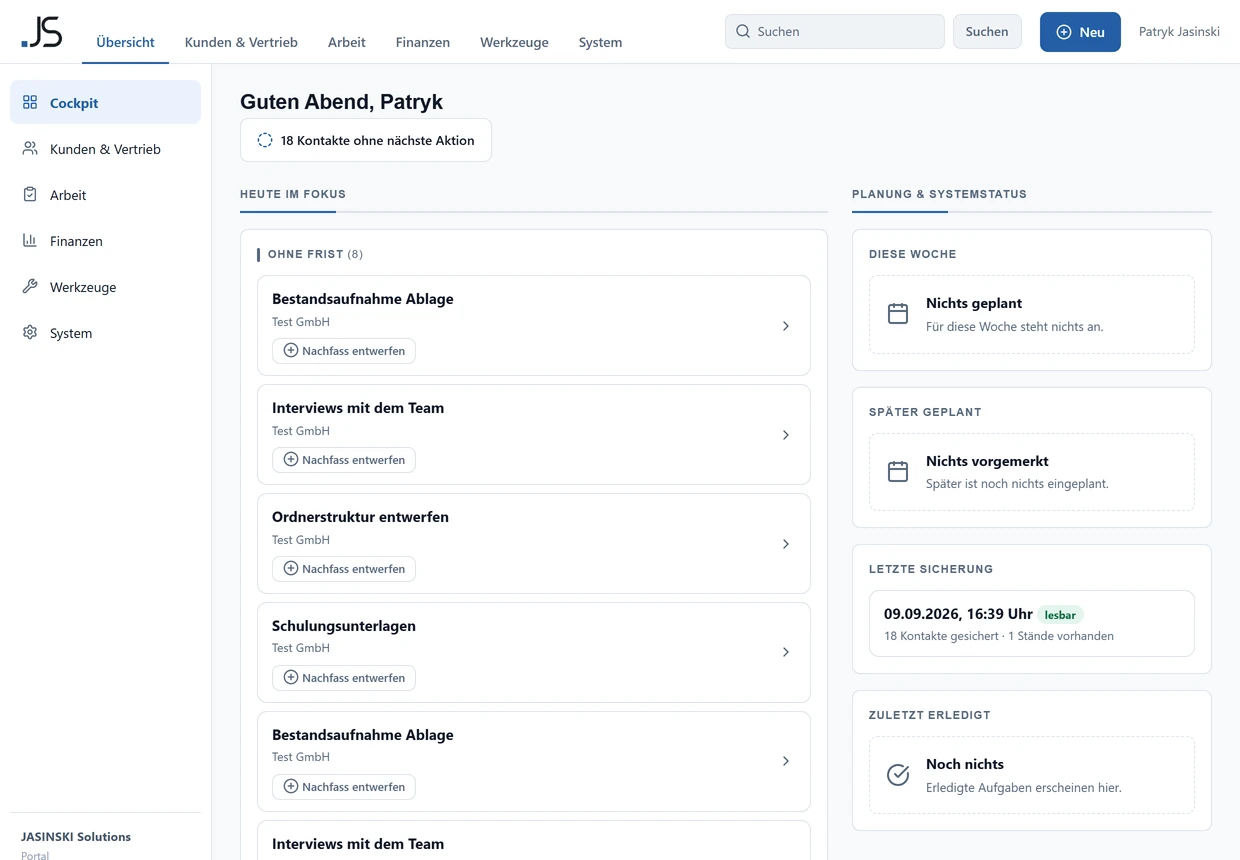Open Arbeit via the sidebar clipboard icon
This screenshot has height=860, width=1240.
pyautogui.click(x=30, y=194)
